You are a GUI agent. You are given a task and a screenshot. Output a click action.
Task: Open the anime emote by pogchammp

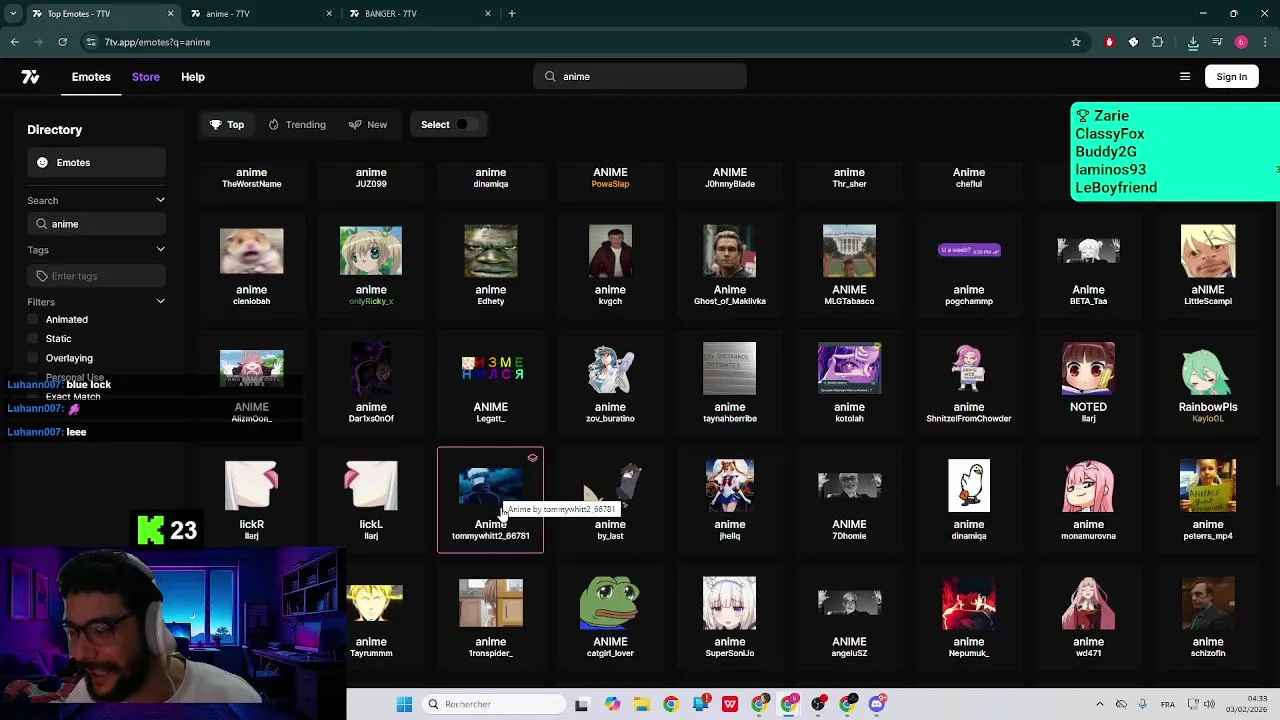click(969, 266)
